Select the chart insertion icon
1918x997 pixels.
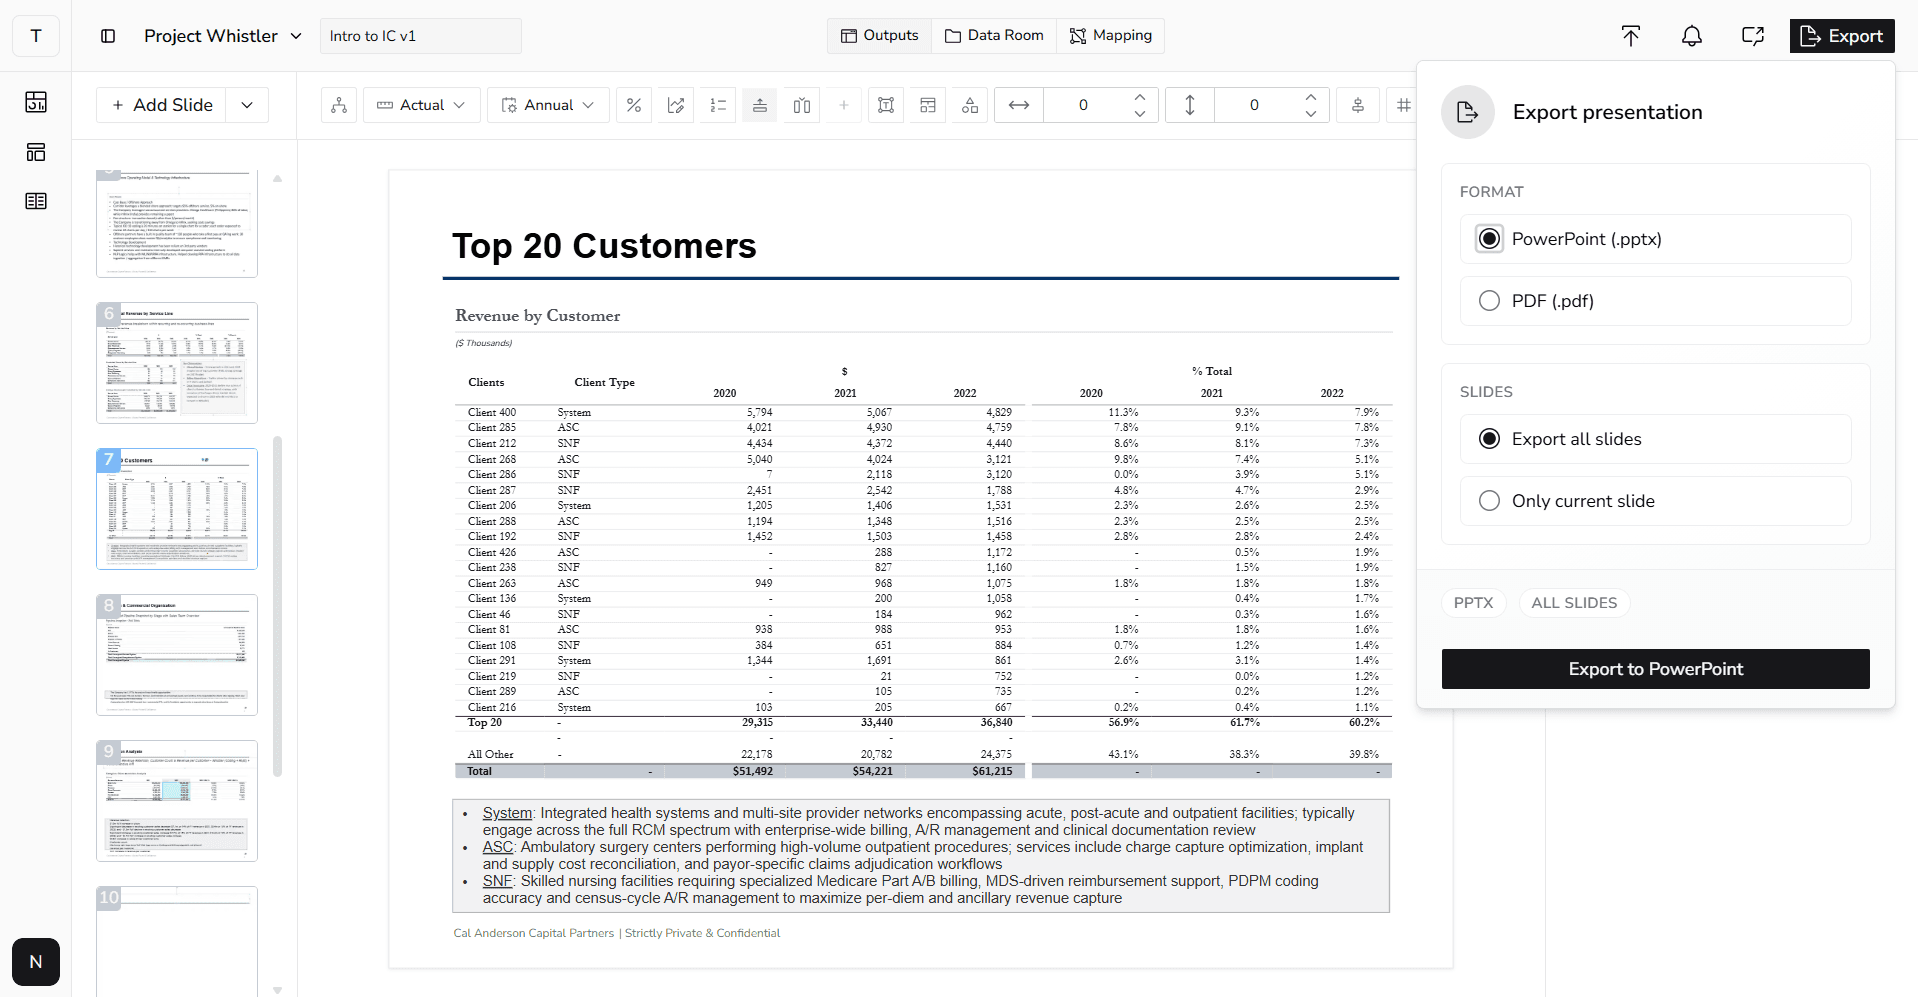pyautogui.click(x=676, y=105)
